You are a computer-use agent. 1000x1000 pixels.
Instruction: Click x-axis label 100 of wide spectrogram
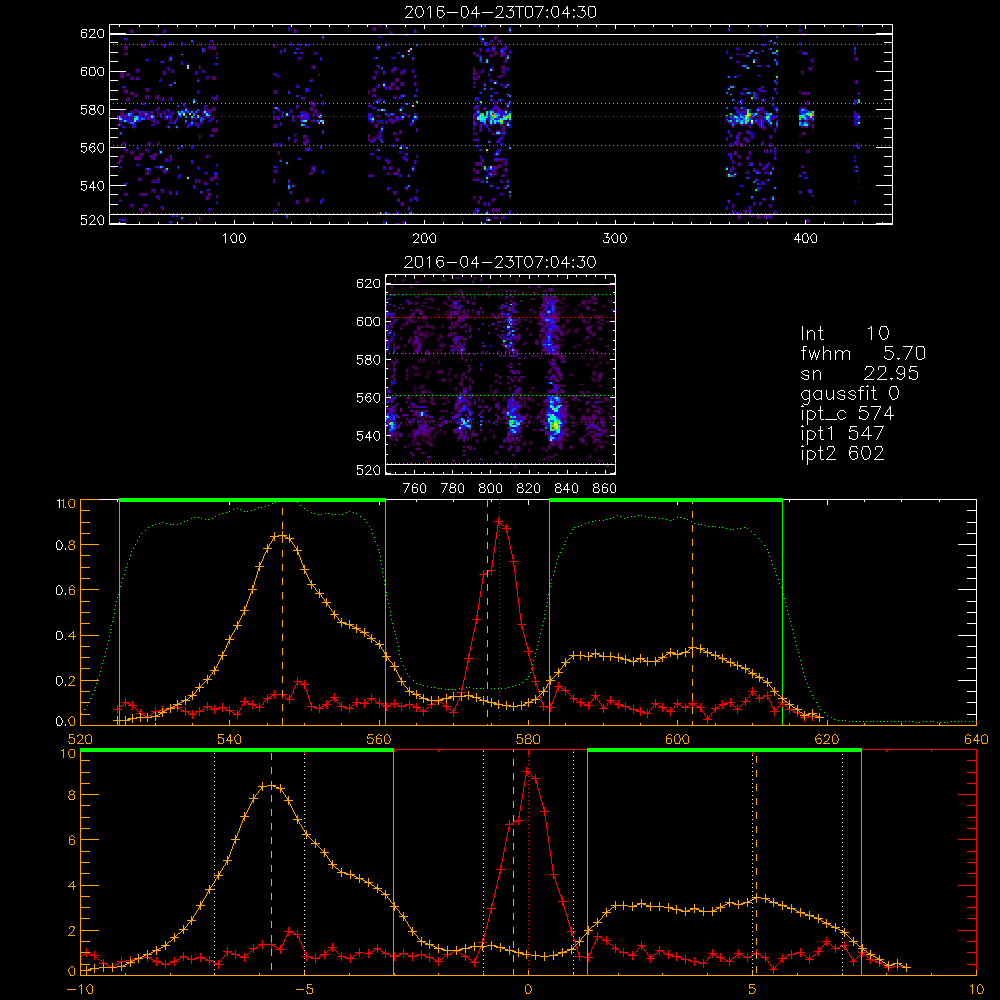click(234, 239)
